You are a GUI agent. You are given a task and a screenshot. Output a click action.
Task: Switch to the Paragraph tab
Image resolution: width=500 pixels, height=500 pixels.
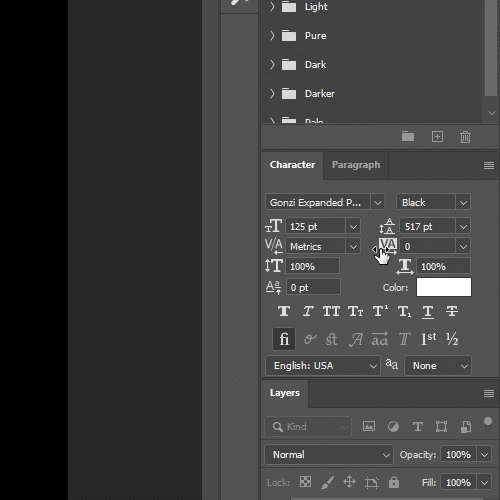tap(356, 165)
